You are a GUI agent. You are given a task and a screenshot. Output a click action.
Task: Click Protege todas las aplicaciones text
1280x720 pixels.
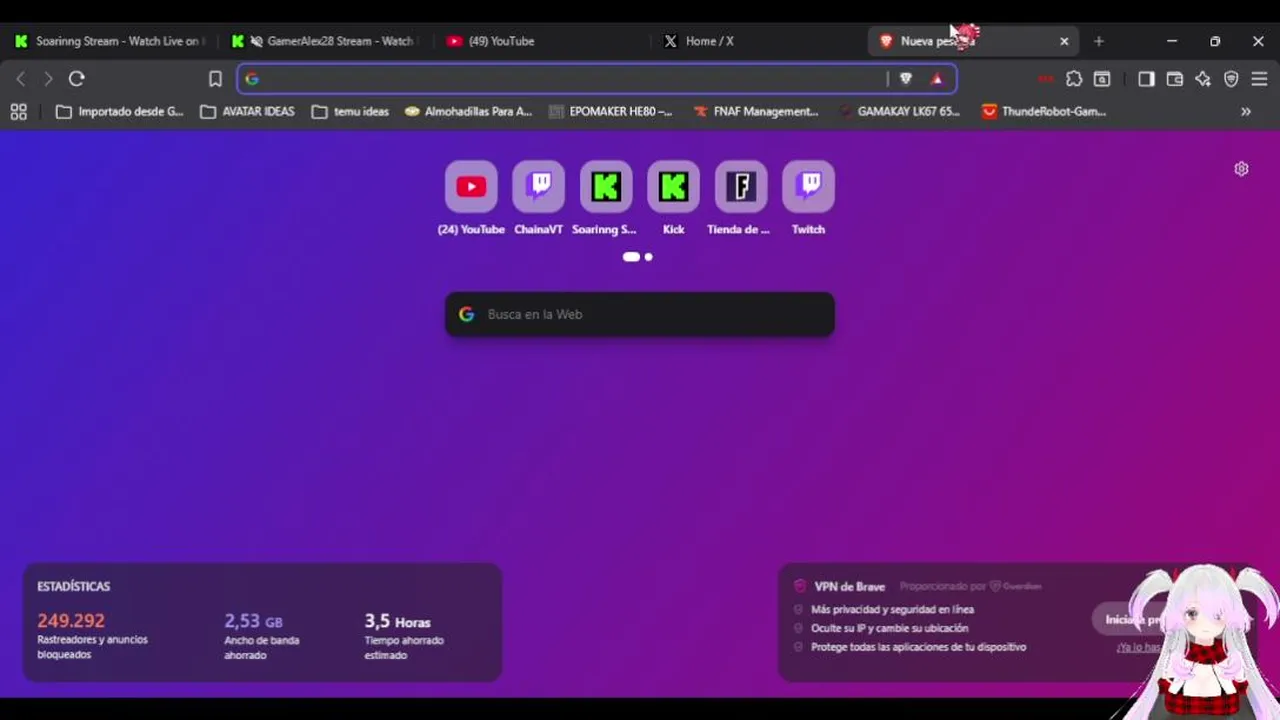tap(918, 647)
